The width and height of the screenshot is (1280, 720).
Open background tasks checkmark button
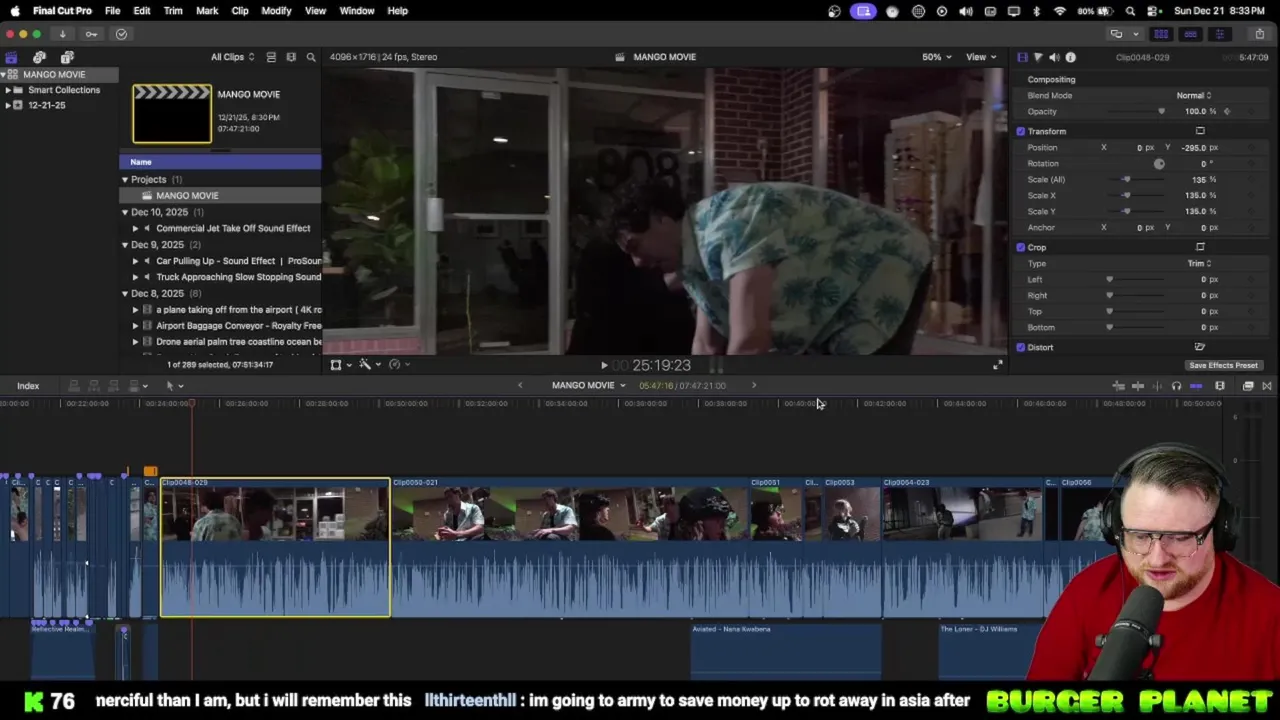tap(121, 34)
